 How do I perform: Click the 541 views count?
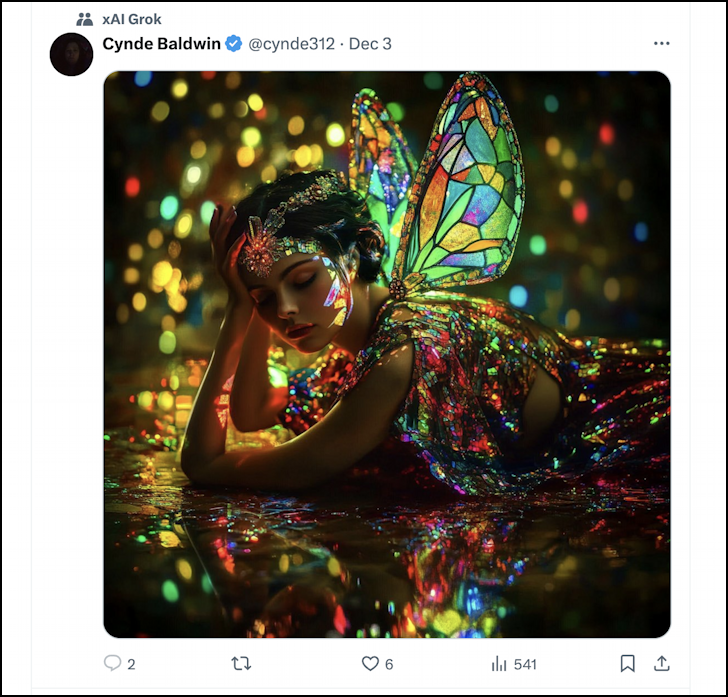click(525, 664)
